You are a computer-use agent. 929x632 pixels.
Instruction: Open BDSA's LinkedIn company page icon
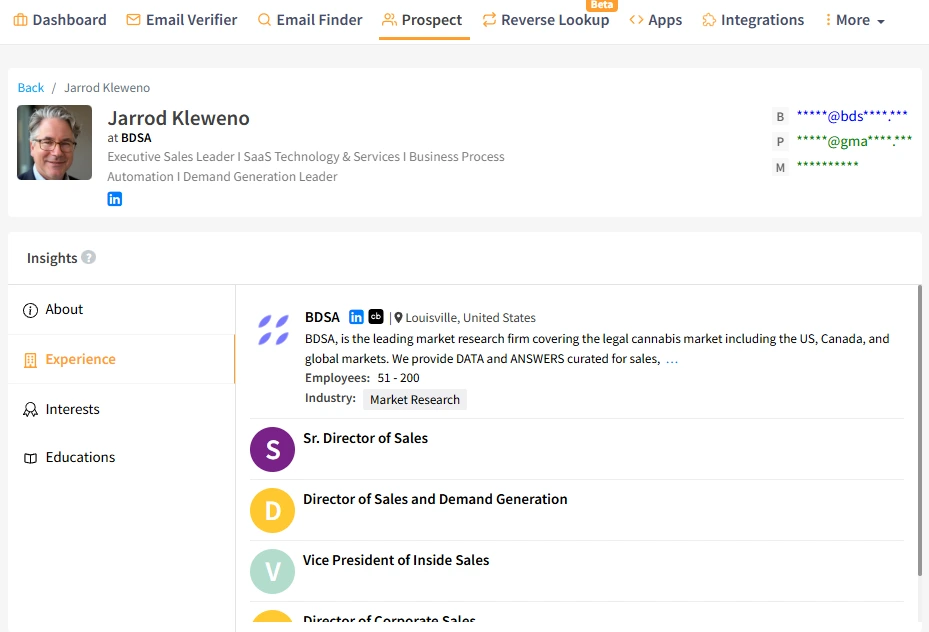coord(356,317)
